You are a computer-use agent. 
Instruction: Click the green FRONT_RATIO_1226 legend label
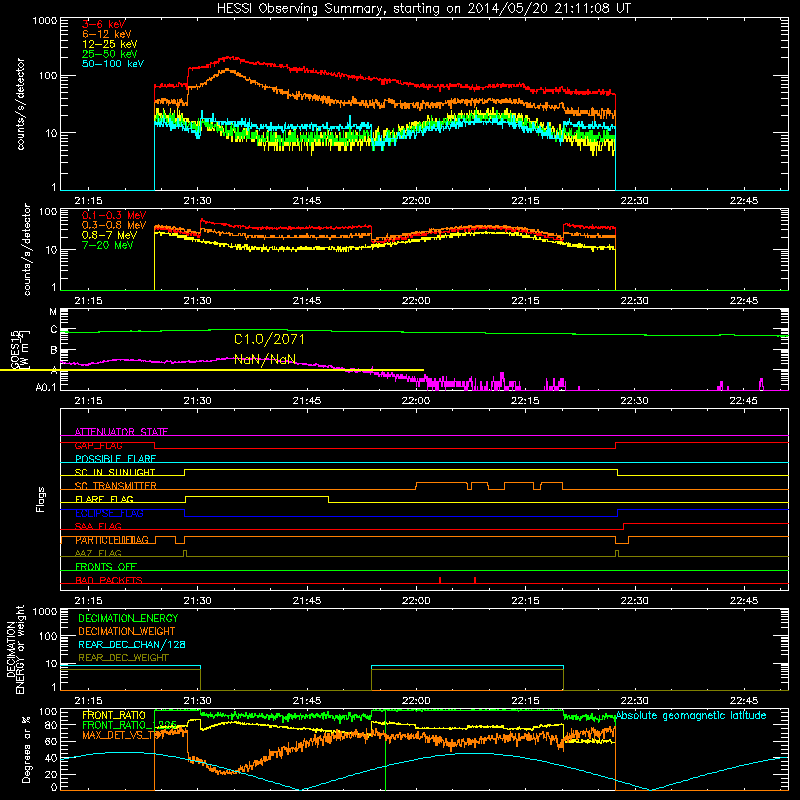[130, 725]
